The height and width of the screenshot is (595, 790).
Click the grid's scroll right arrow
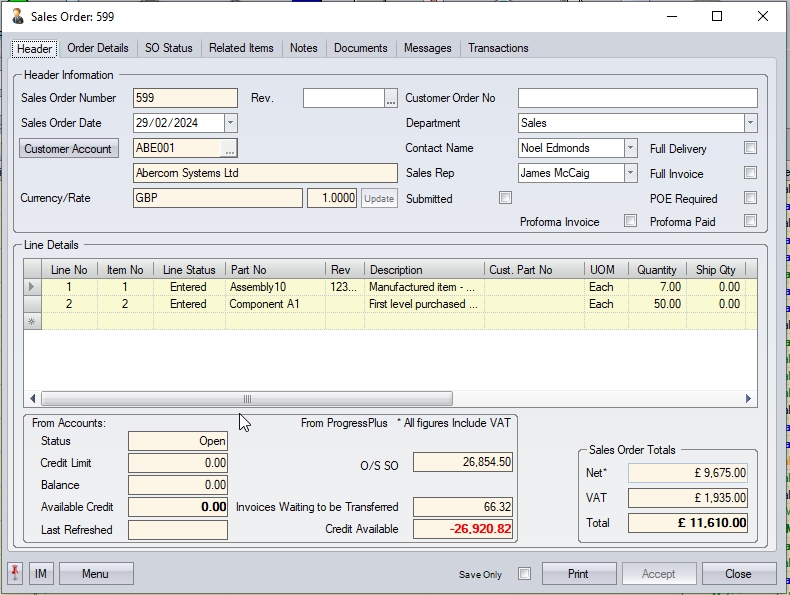(x=748, y=398)
